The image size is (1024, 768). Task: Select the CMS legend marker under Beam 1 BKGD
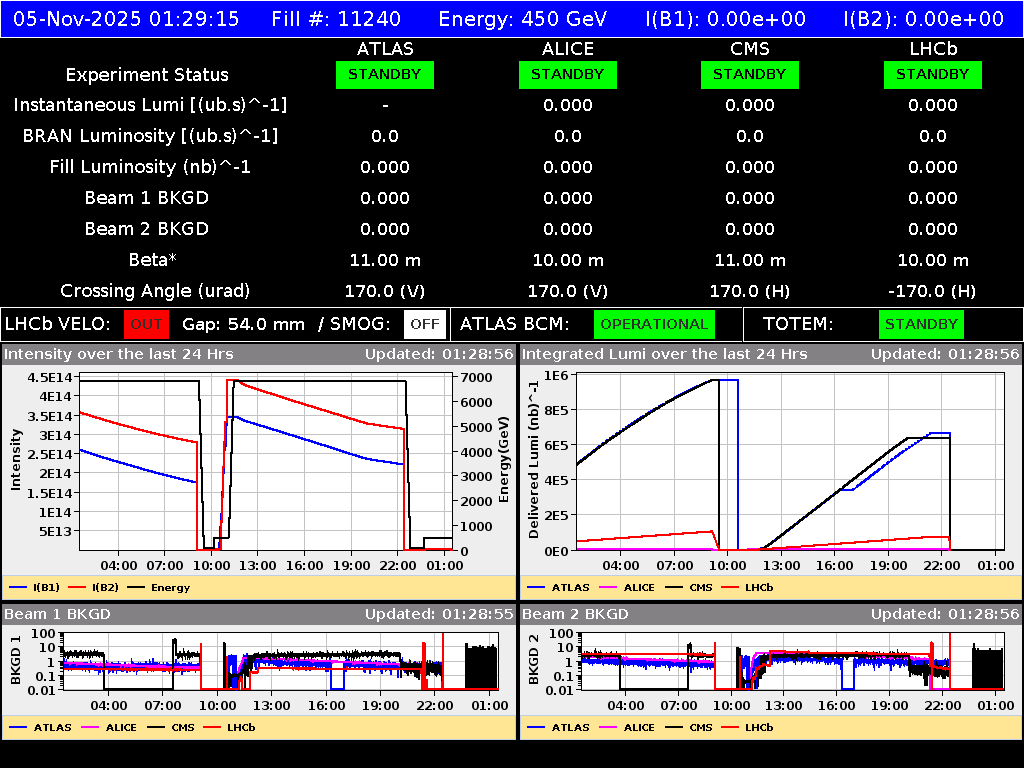(158, 727)
